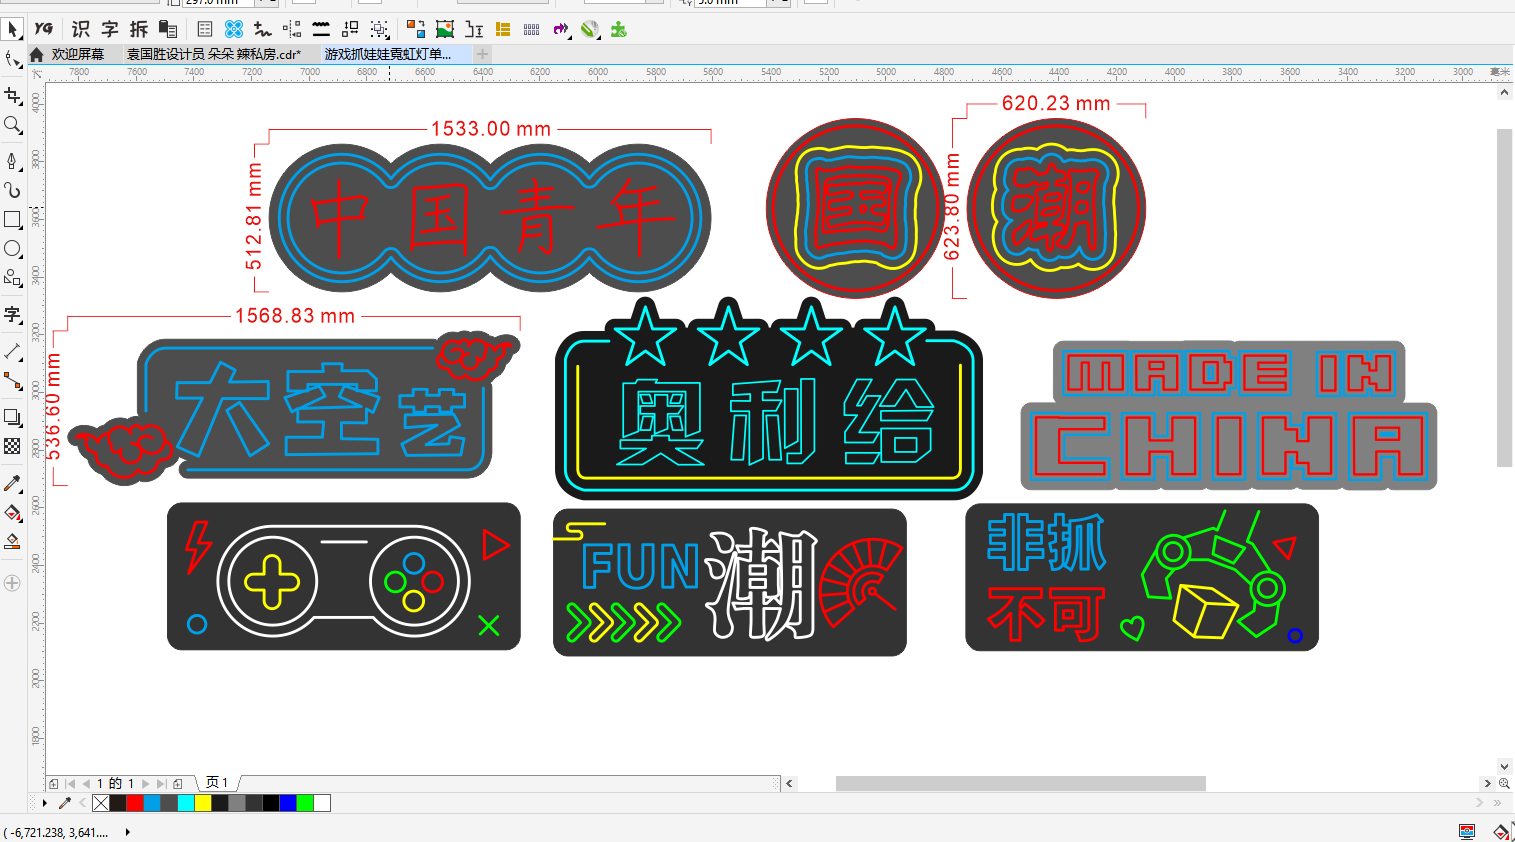Viewport: 1515px width, 842px height.
Task: Select the Crop tool
Action: (12, 95)
